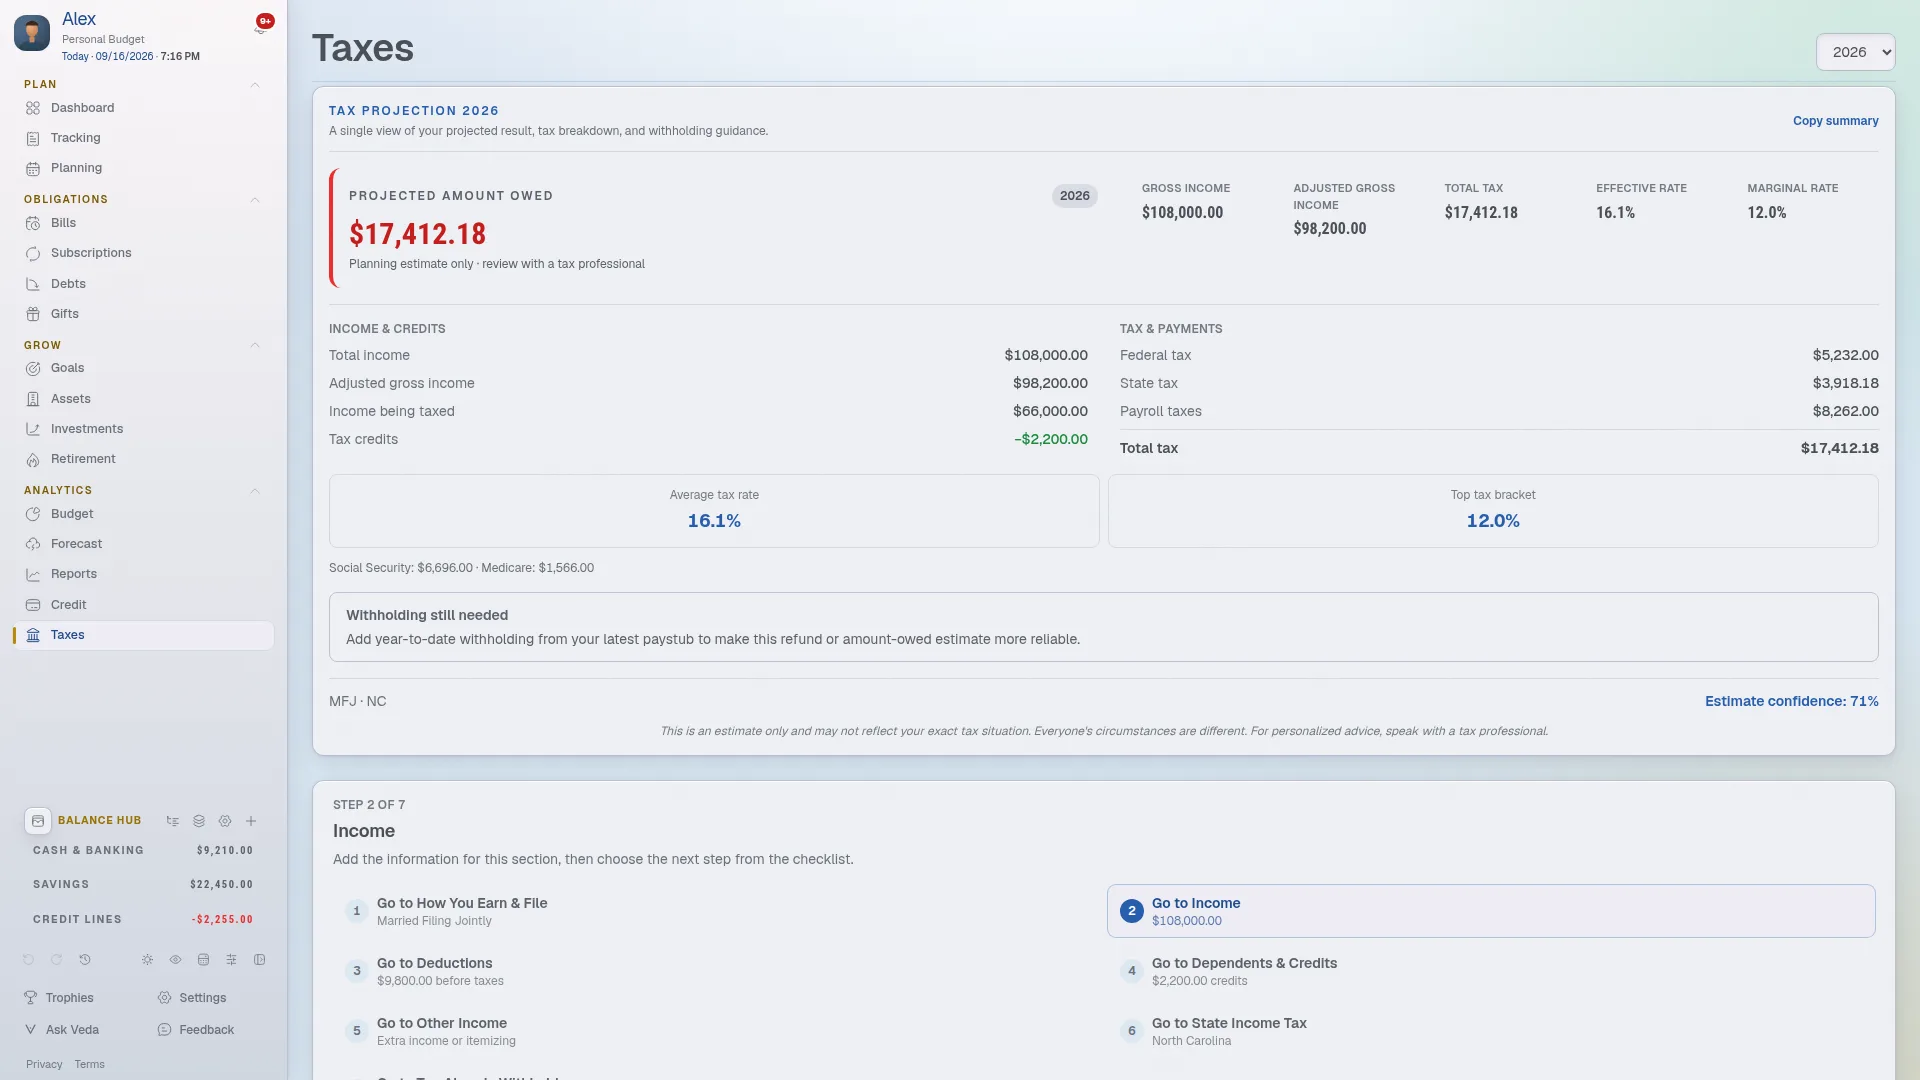Expand the CREDIT LINES balance row

click(143, 920)
